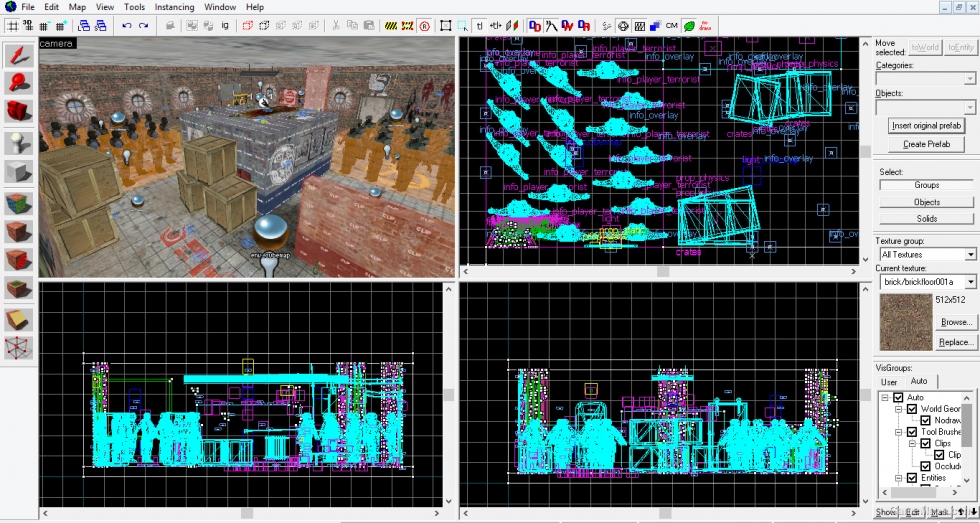The width and height of the screenshot is (980, 523).
Task: Switch to the Auto visgroups tab
Action: 919,381
